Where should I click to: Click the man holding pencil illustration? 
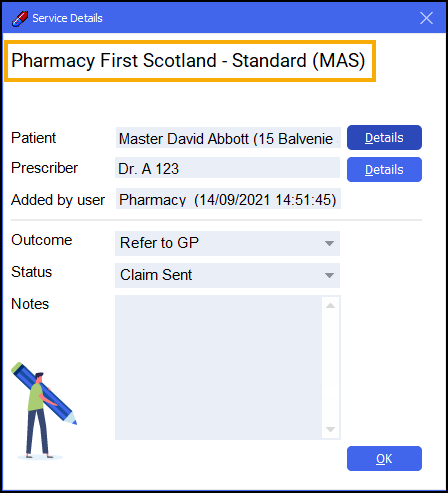[44, 411]
